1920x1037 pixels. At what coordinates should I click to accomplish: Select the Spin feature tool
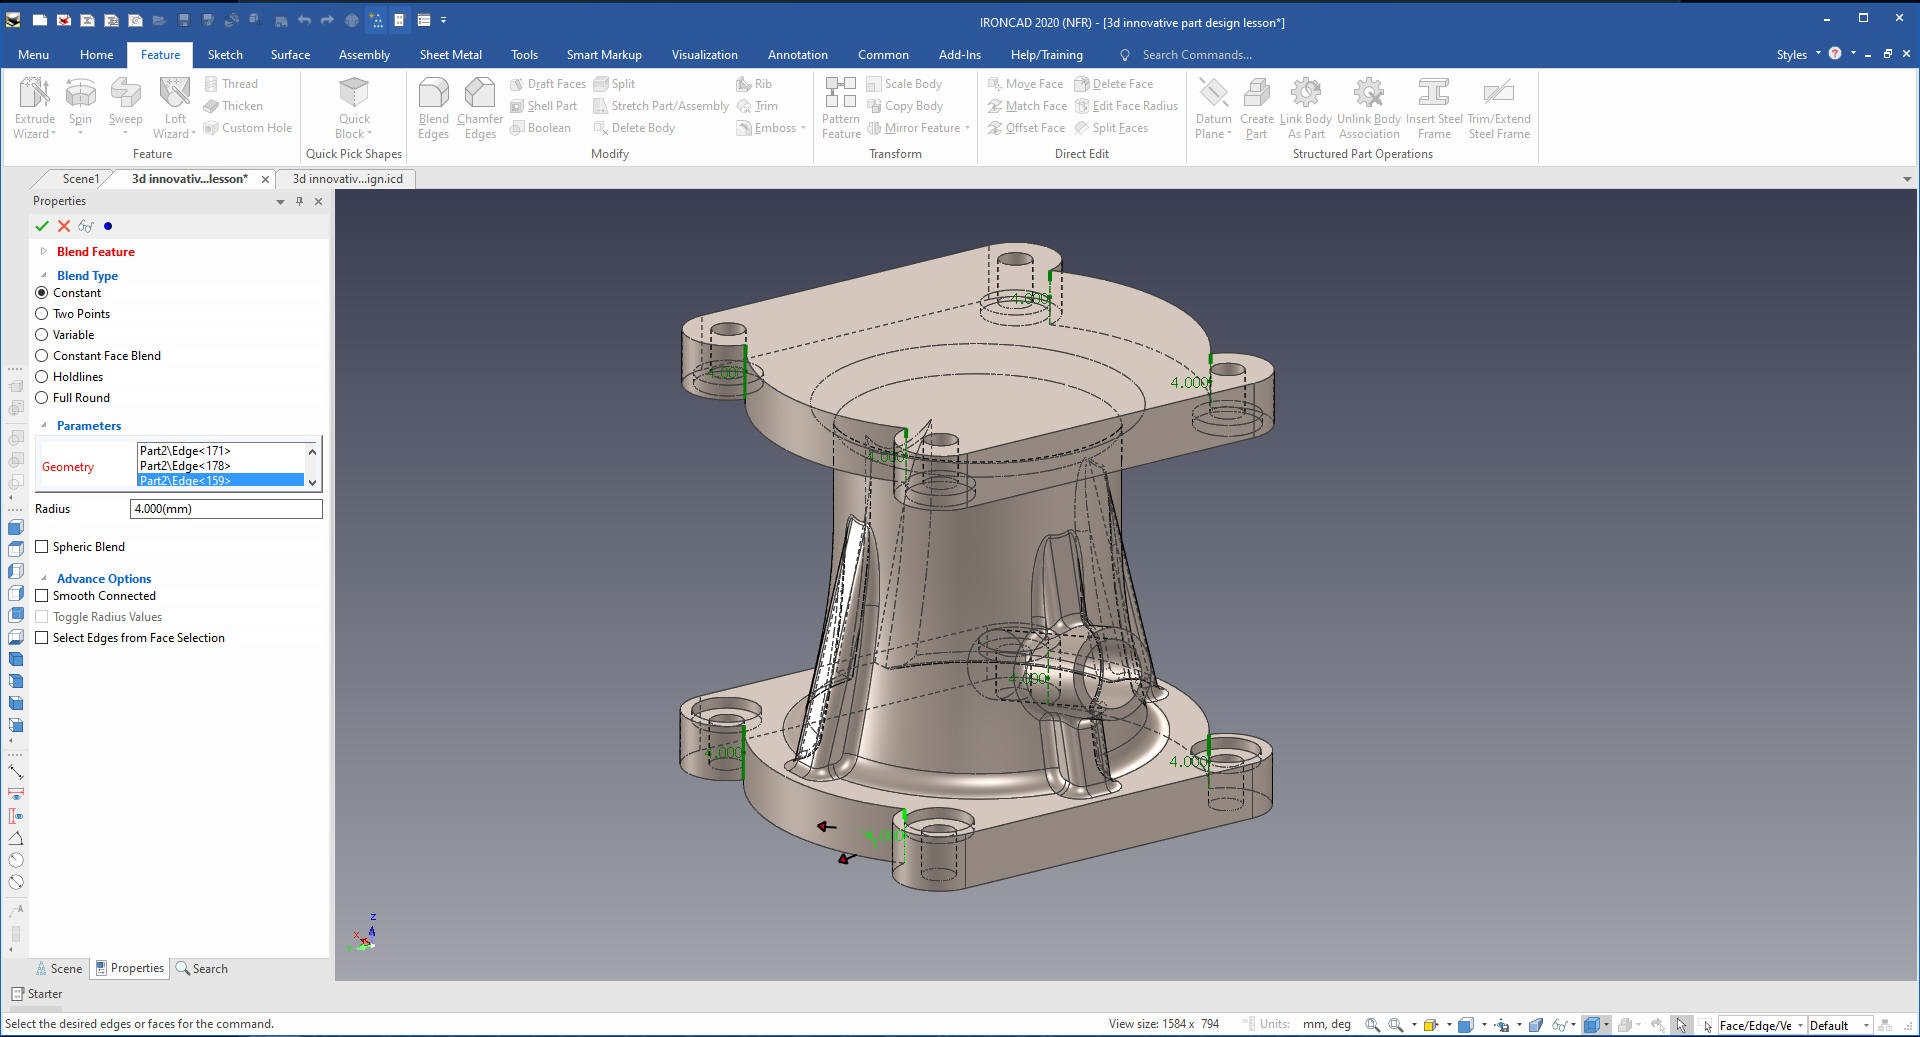pyautogui.click(x=80, y=94)
